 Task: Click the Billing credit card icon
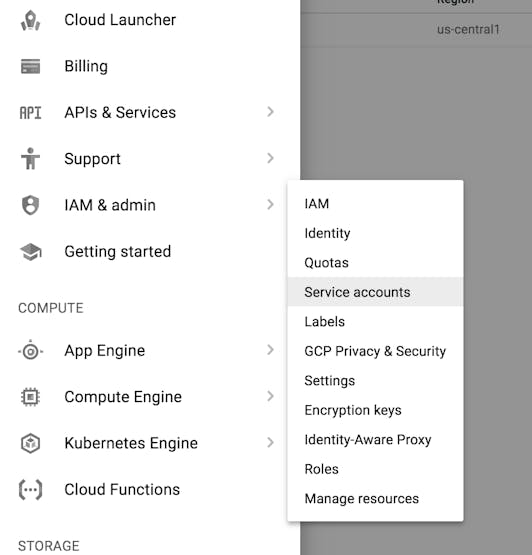[30, 66]
